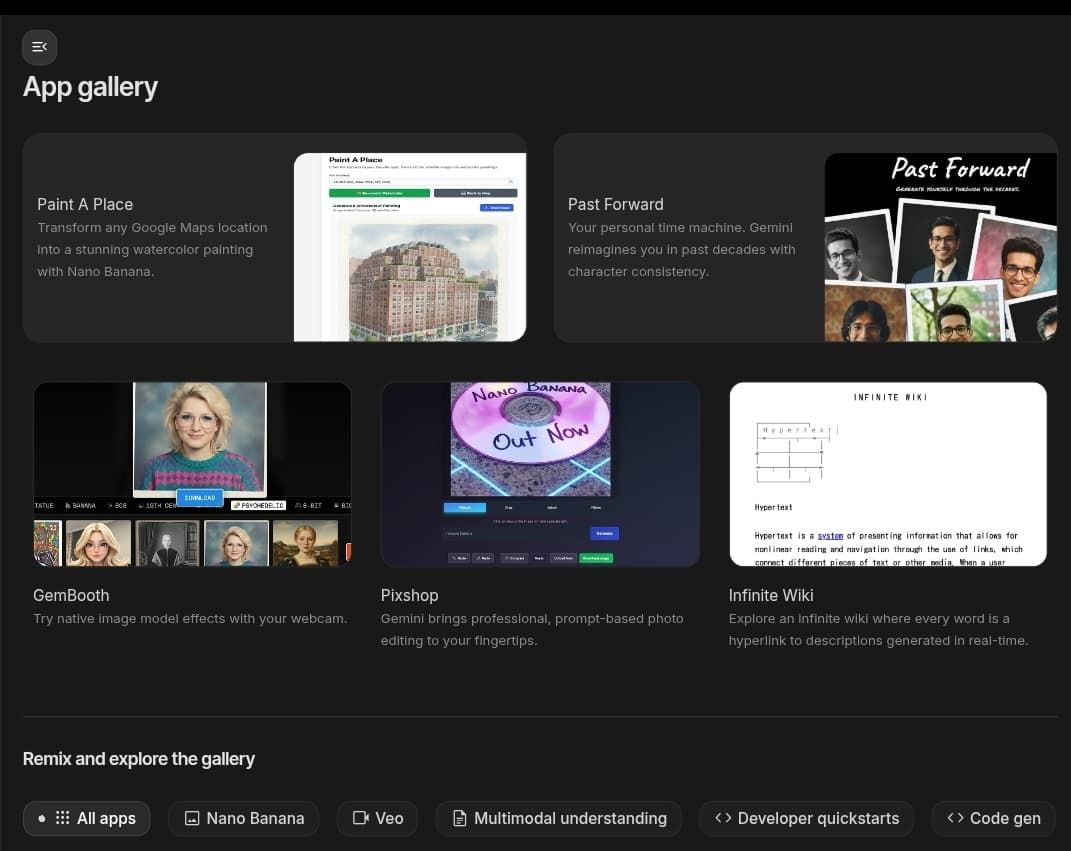Click the grid icon on the All apps chip

click(x=64, y=818)
